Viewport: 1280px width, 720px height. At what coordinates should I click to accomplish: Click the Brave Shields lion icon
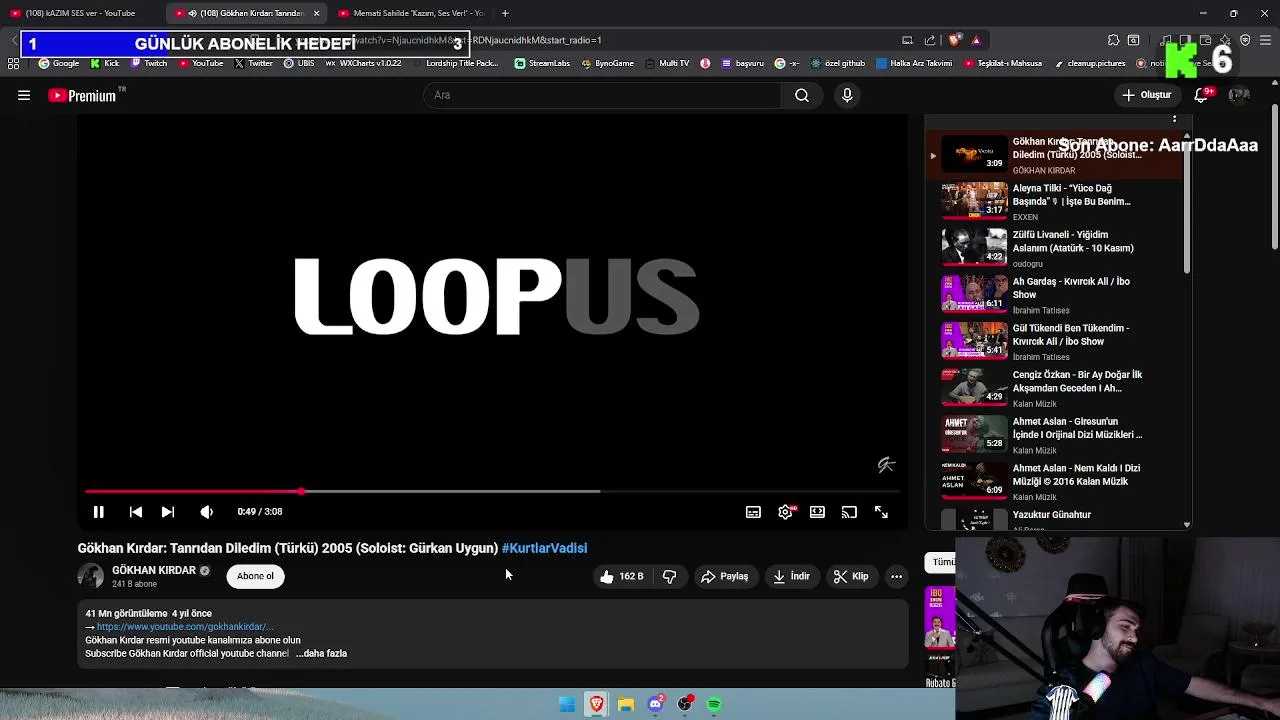[x=954, y=40]
